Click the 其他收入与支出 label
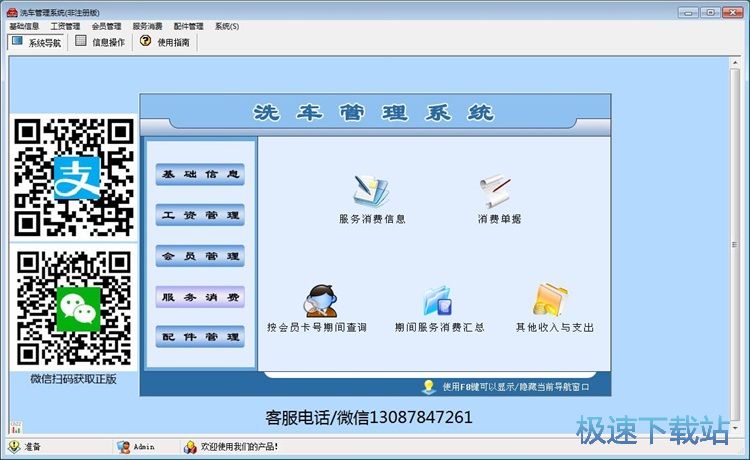 tap(554, 328)
